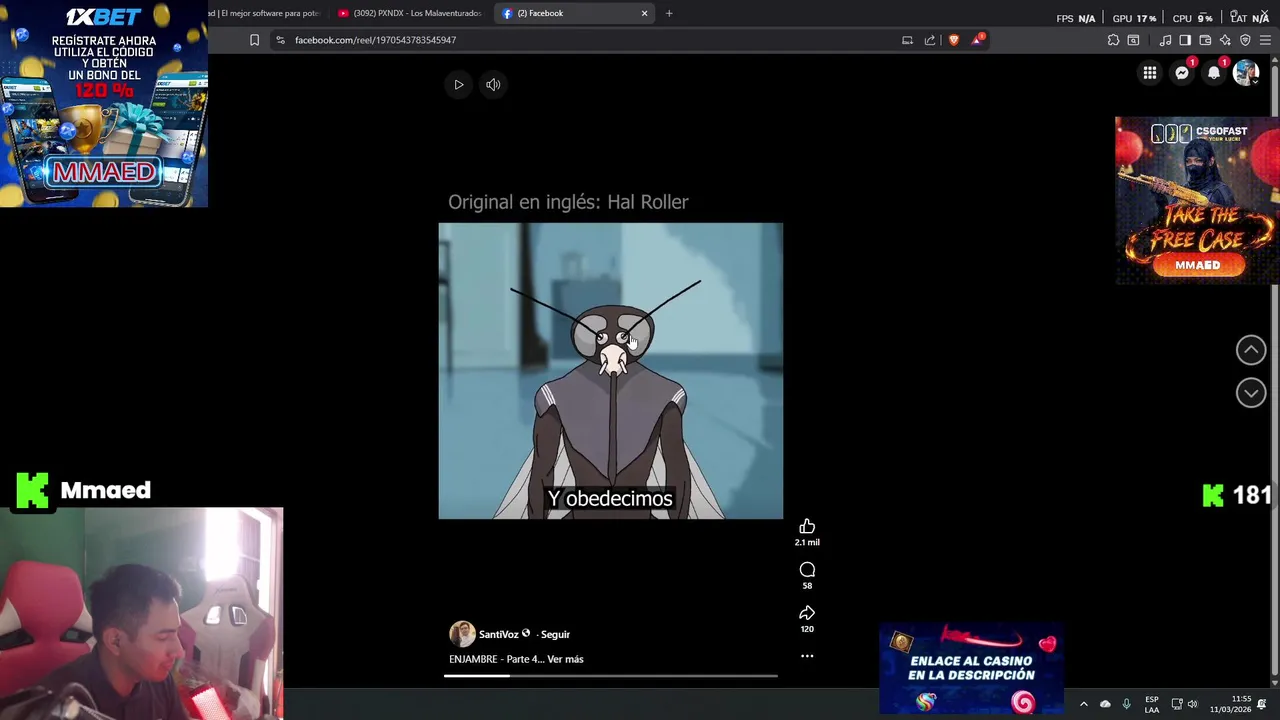Open Facebook menu grid icon
The width and height of the screenshot is (1280, 720).
(x=1150, y=73)
